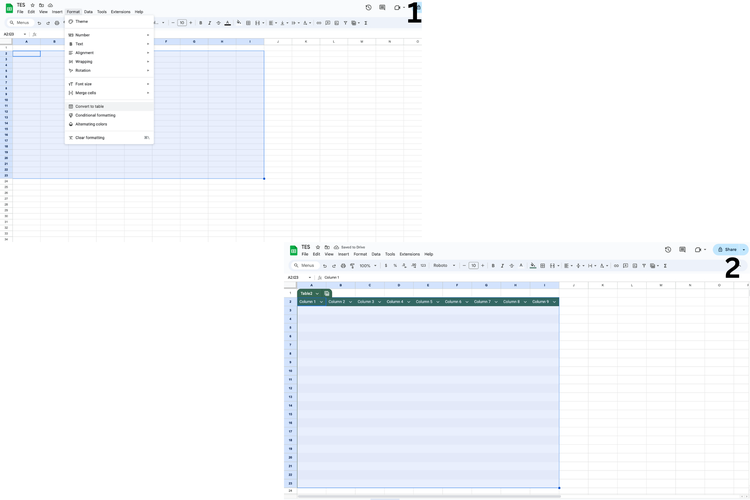
Task: Open the Roboto font family dropdown
Action: [444, 266]
